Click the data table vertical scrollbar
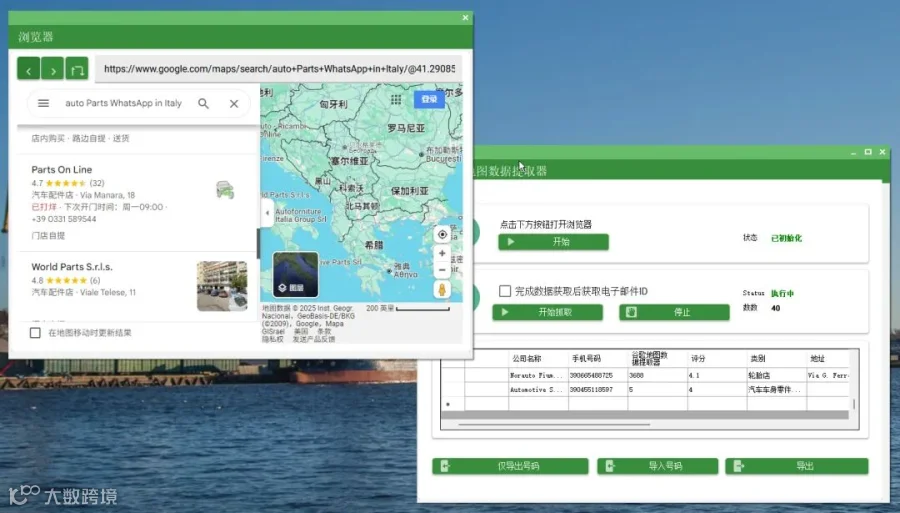 (x=854, y=404)
